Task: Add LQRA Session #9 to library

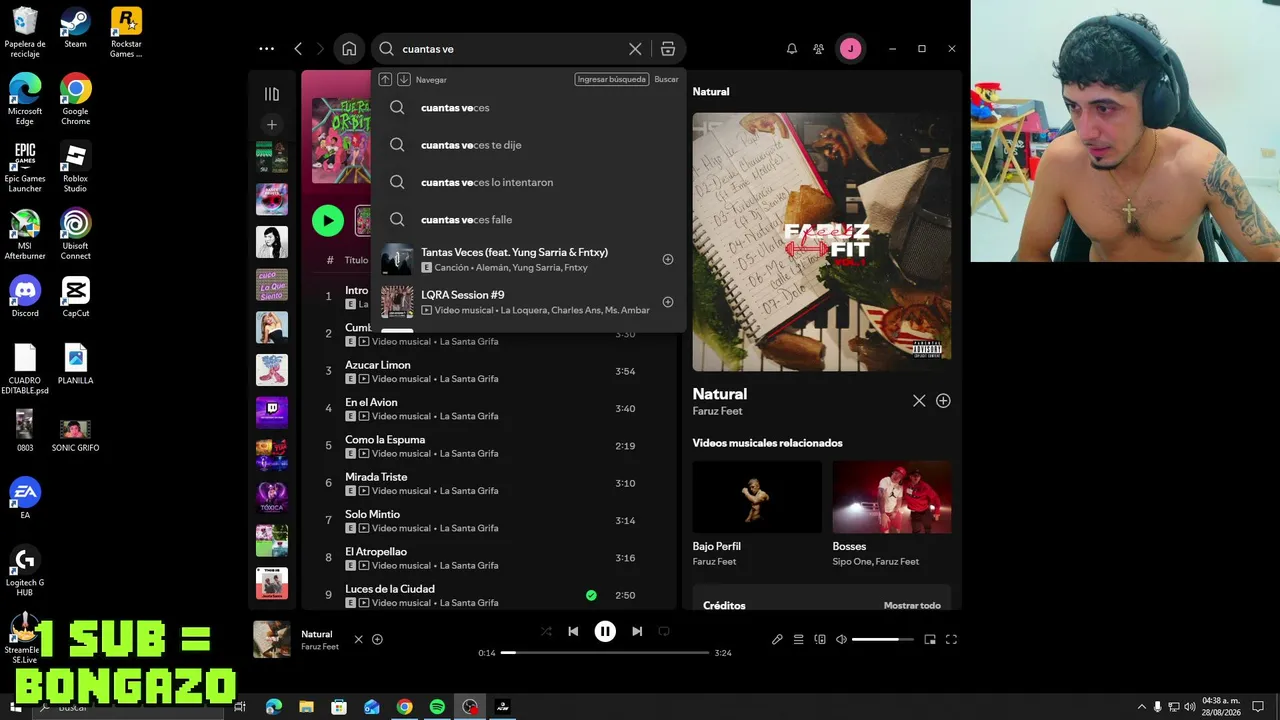Action: coord(668,302)
